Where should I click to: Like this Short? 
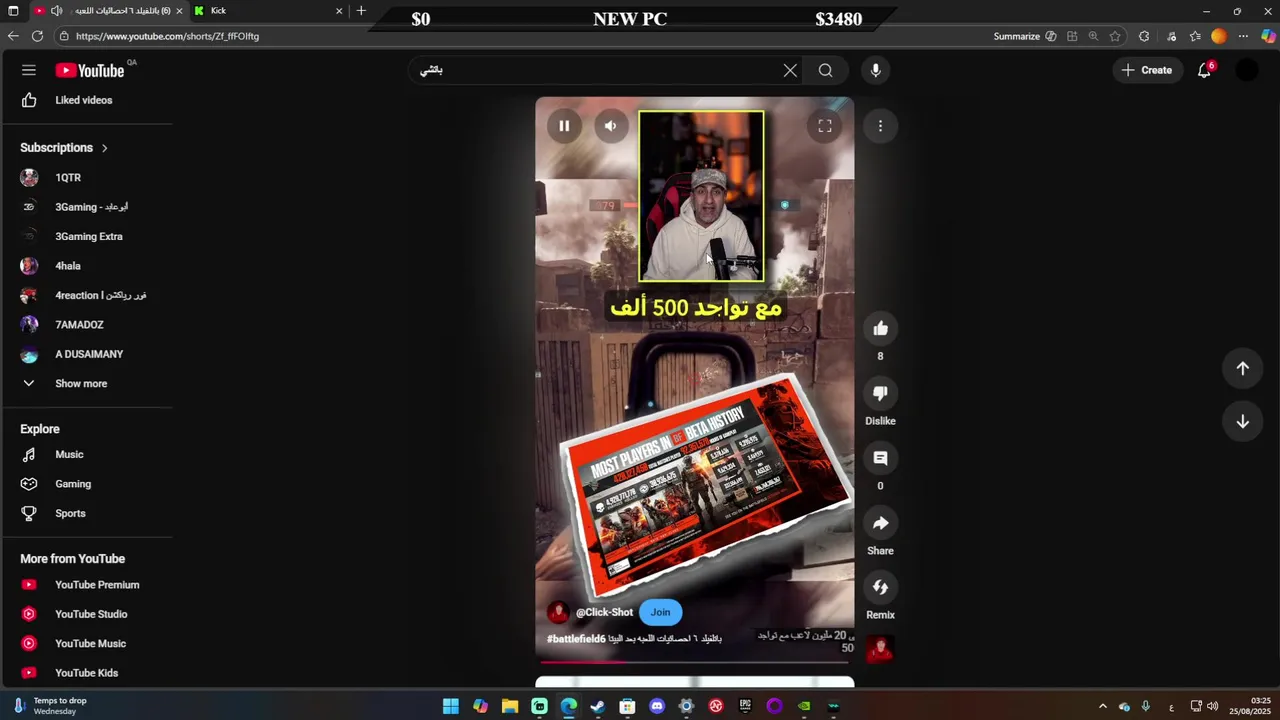pos(880,329)
